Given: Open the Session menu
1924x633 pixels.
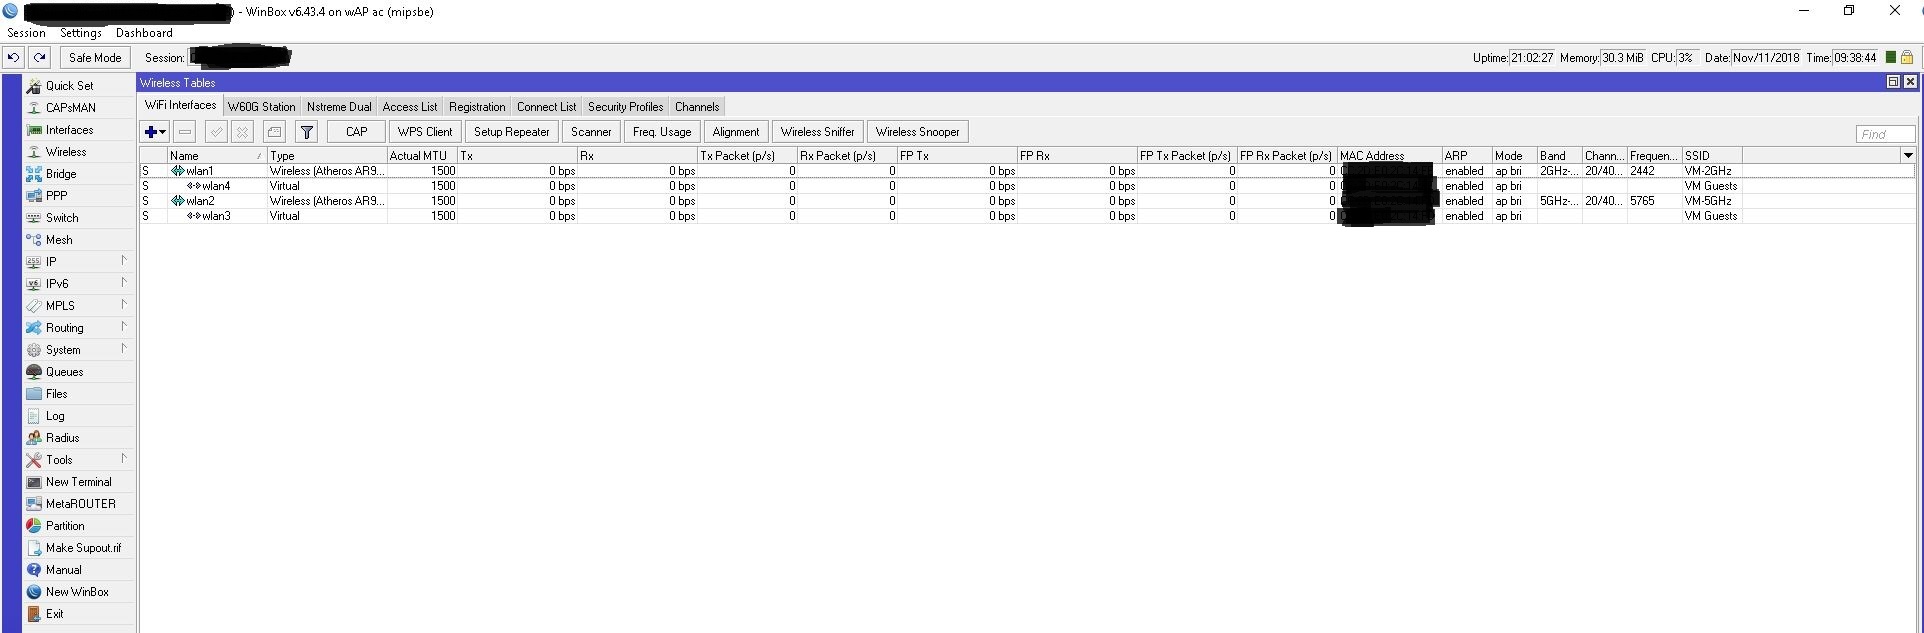Looking at the screenshot, I should 26,33.
